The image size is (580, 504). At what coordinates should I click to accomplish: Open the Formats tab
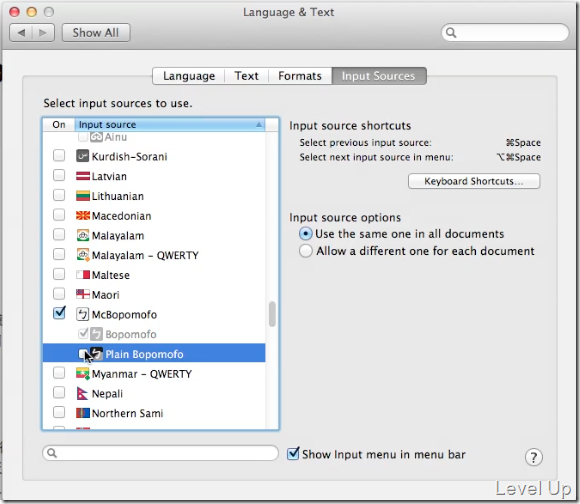coord(300,76)
